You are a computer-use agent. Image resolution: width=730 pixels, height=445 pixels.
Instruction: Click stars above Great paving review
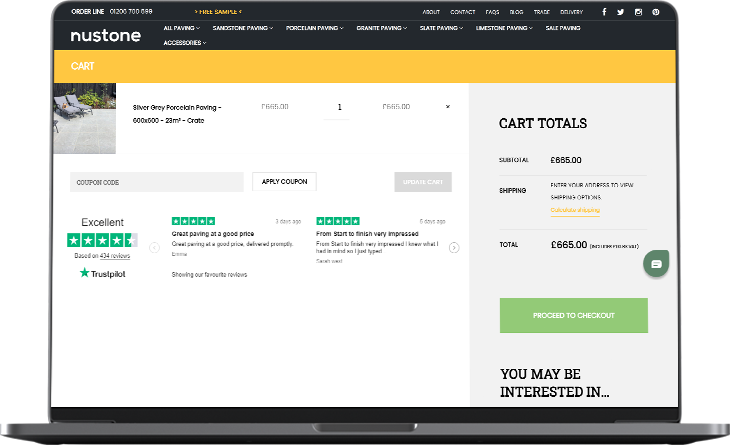click(x=193, y=221)
